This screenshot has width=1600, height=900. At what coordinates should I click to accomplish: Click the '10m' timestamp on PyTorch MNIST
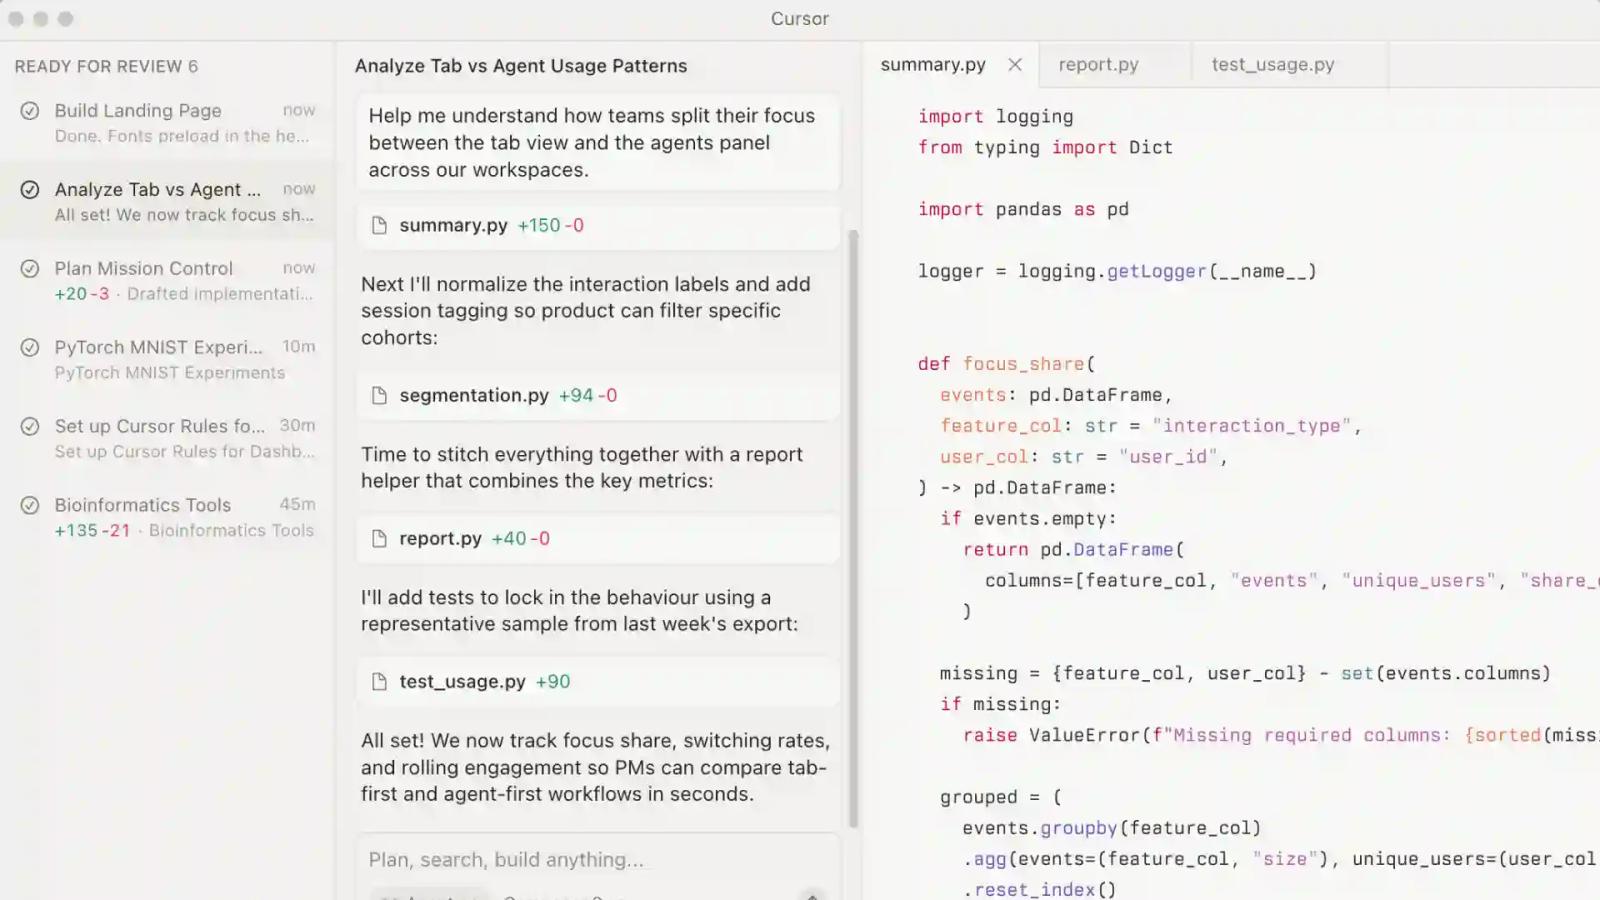[298, 347]
